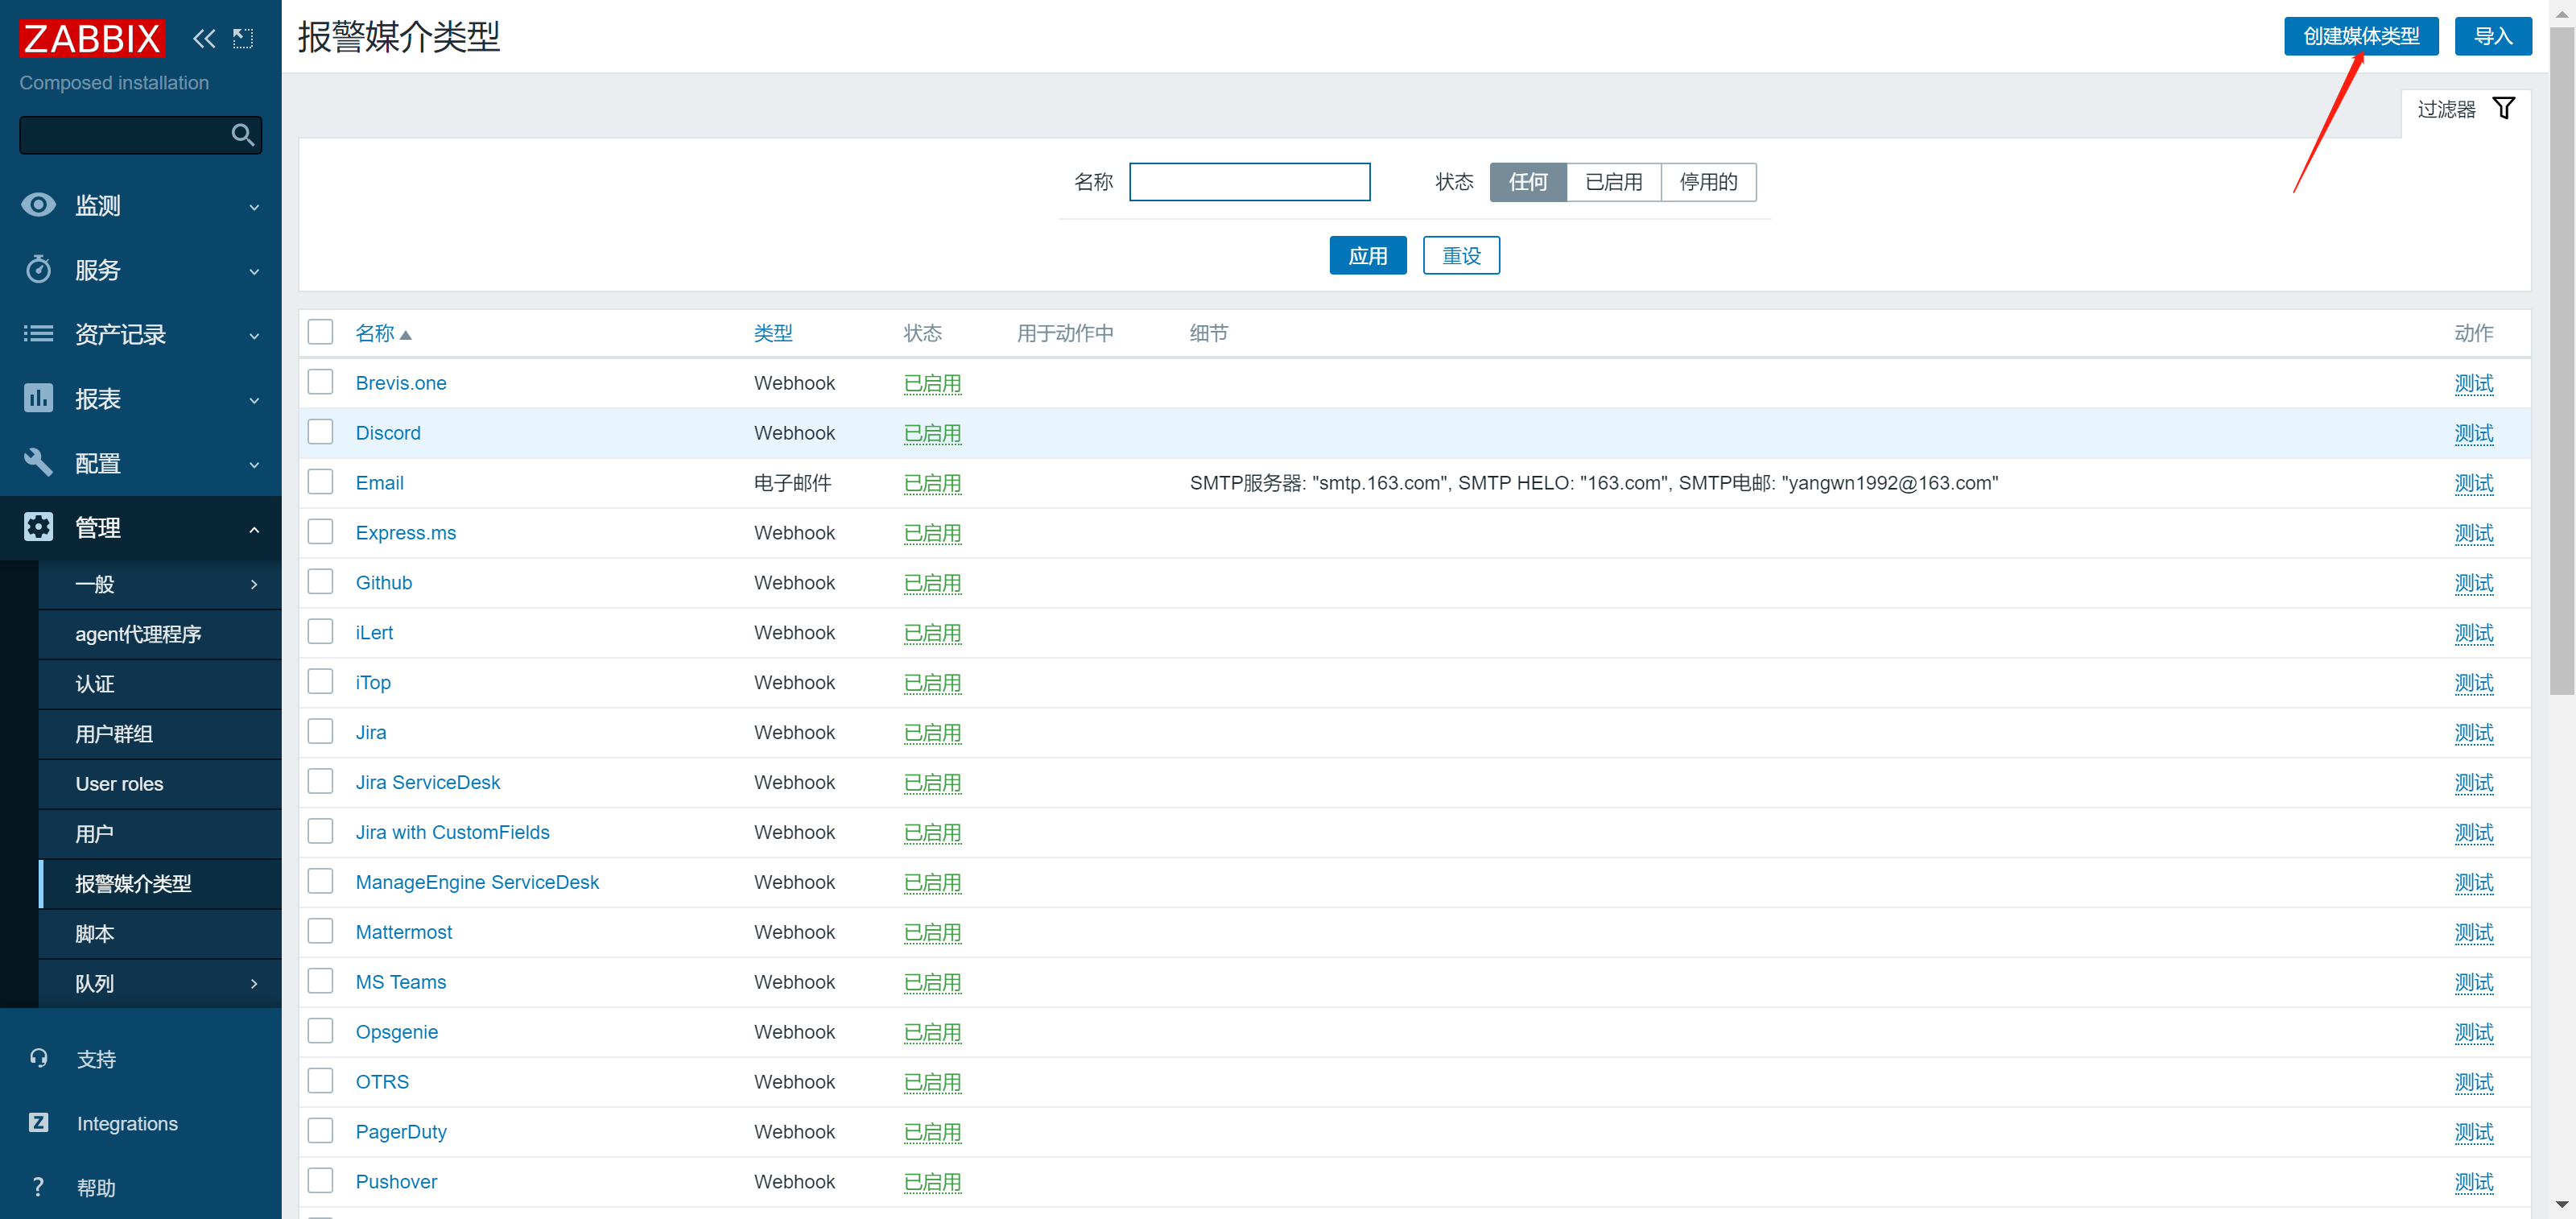Click the 应用 filter button

point(1367,255)
